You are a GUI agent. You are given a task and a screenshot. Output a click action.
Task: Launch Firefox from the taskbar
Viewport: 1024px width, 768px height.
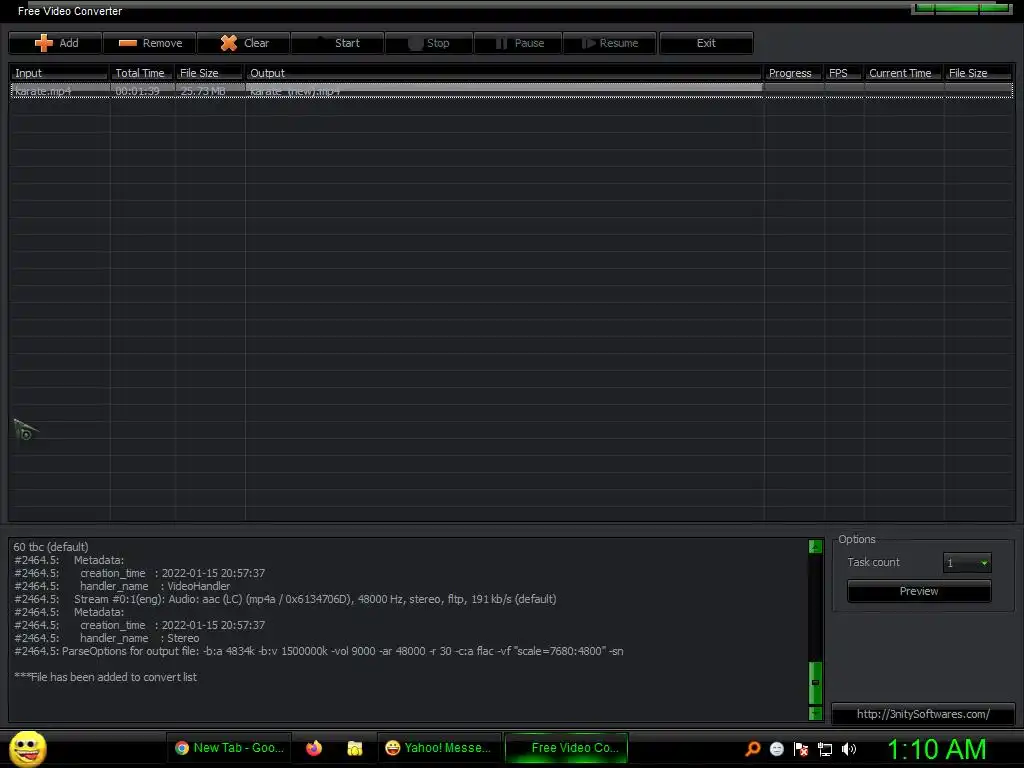click(x=314, y=748)
